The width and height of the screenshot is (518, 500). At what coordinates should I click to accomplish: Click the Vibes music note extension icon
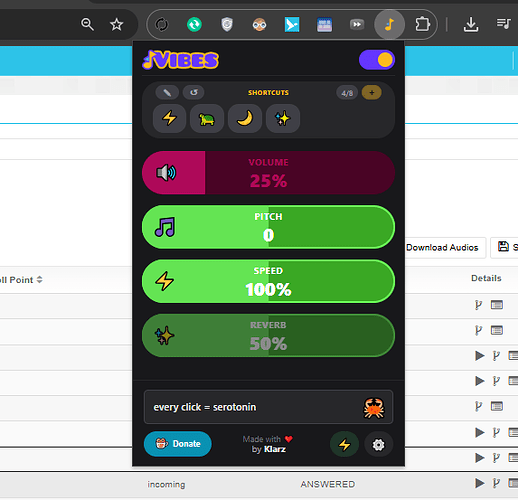coord(389,24)
